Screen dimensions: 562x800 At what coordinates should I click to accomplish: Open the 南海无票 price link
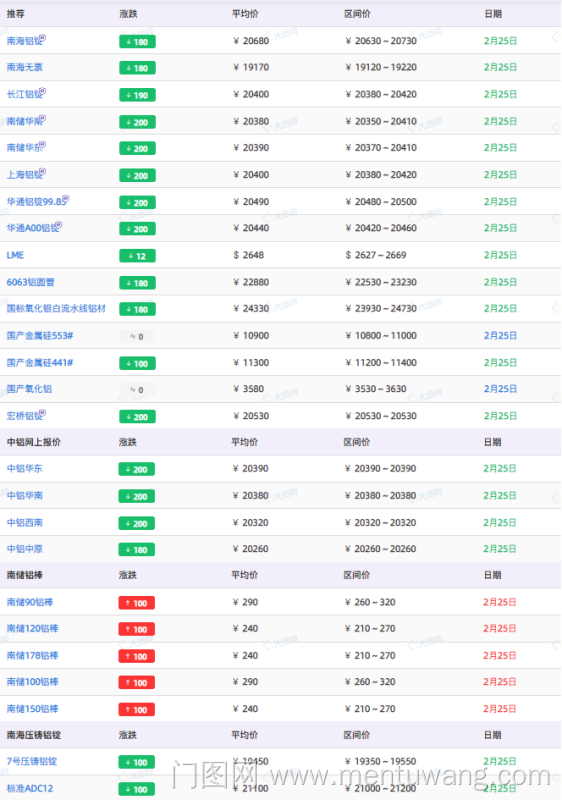click(24, 67)
